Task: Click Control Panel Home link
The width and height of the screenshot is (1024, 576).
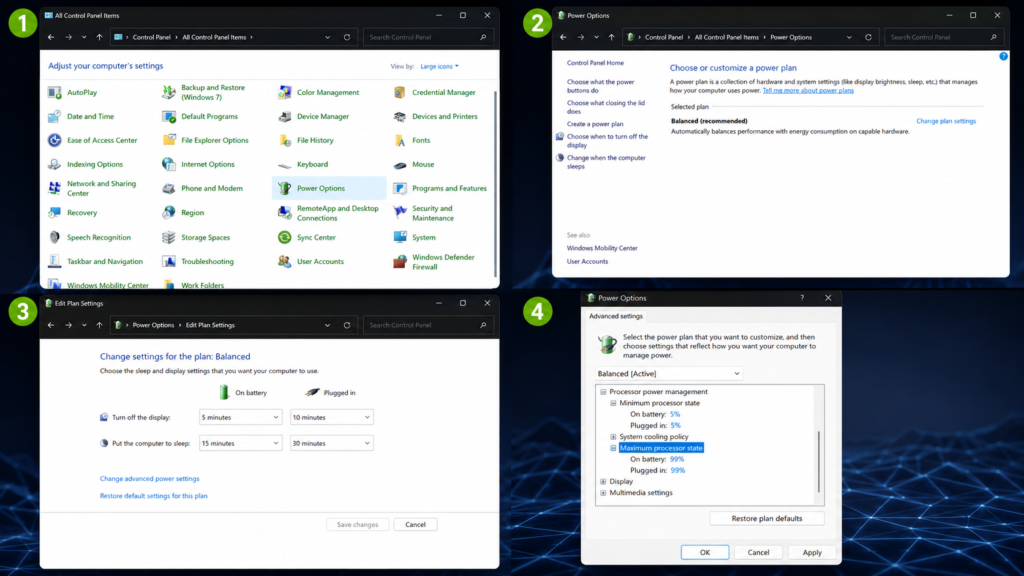Action: pos(595,63)
